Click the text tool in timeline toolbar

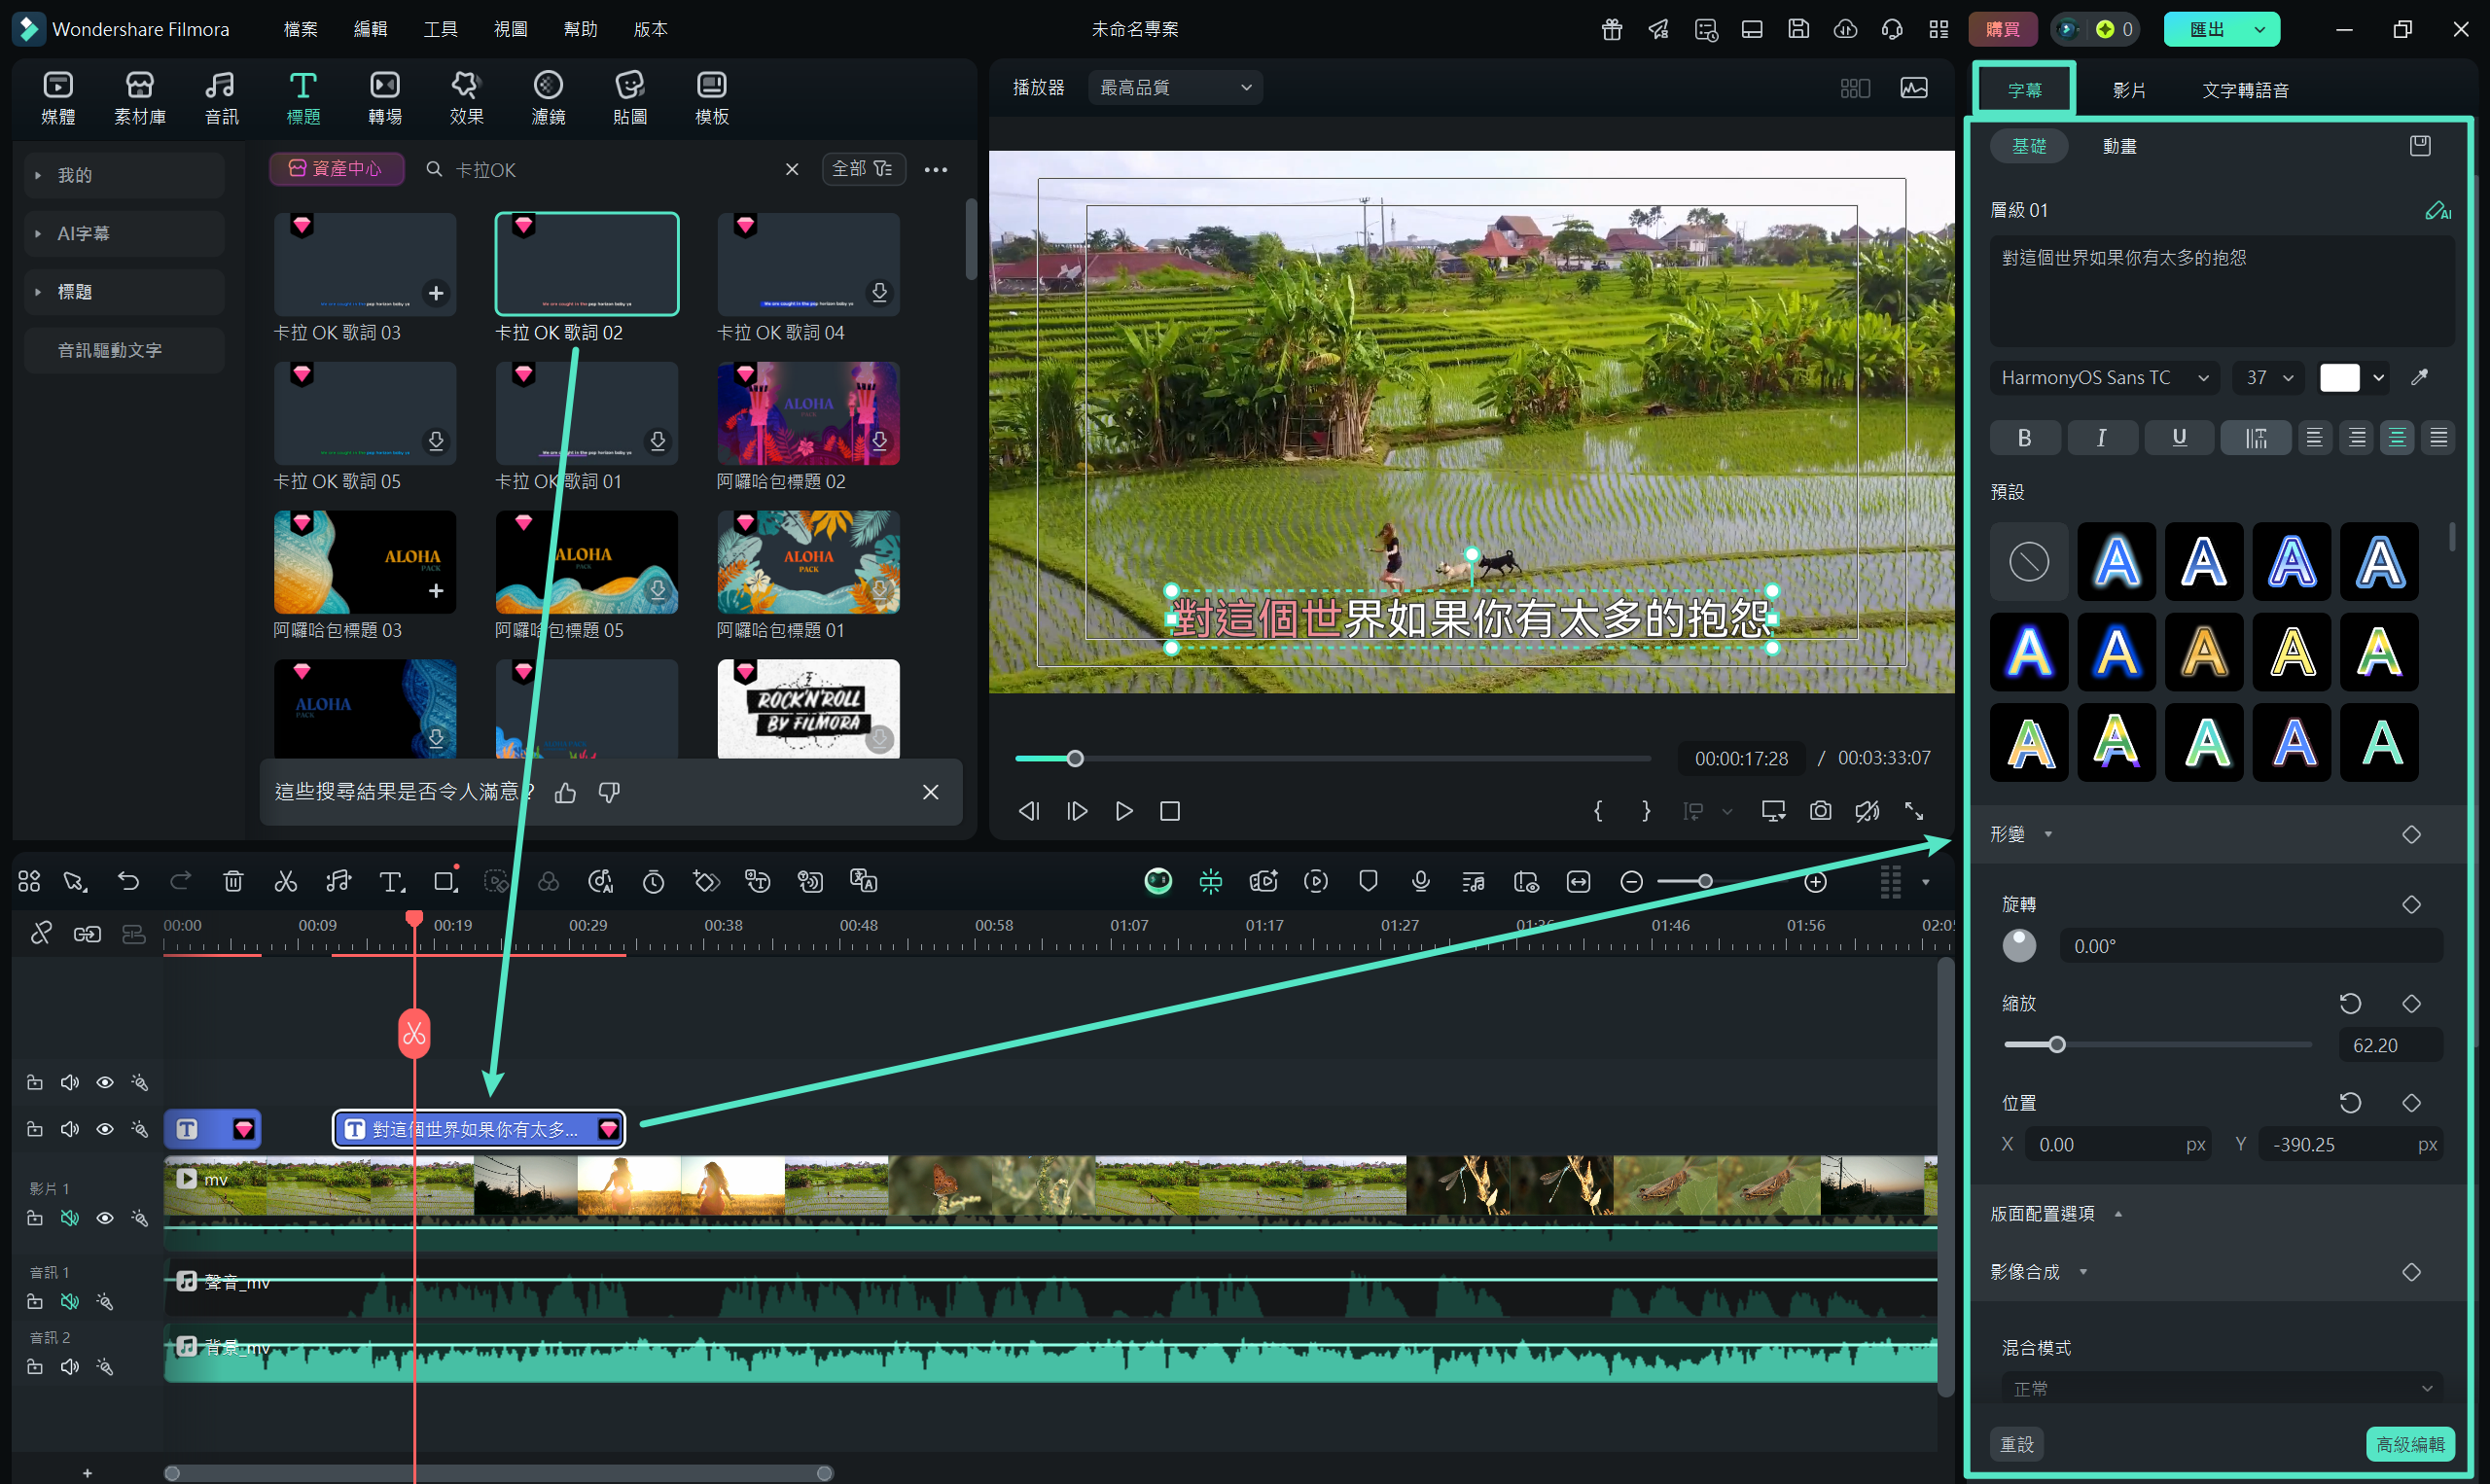tap(391, 881)
